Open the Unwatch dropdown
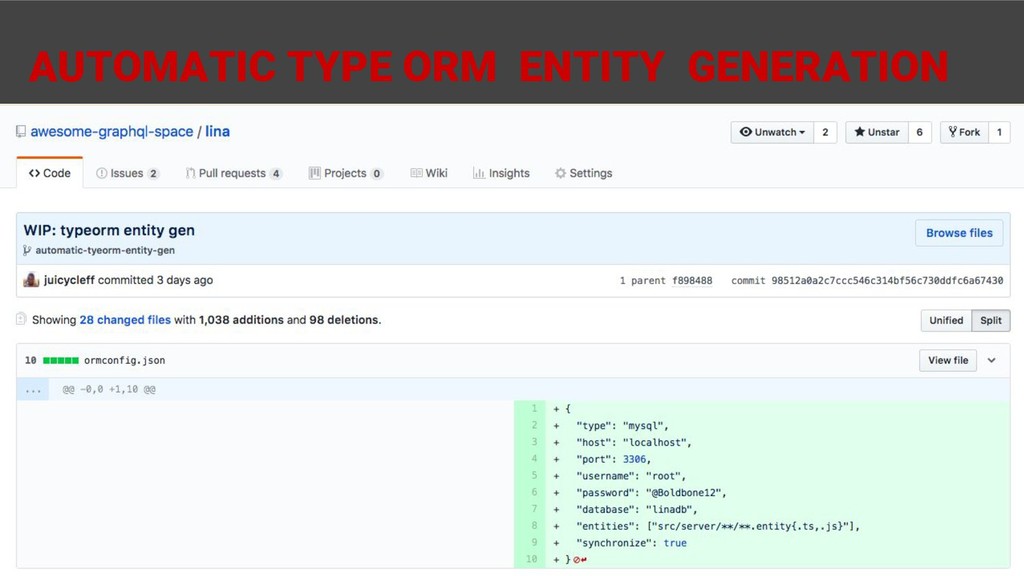 click(772, 132)
